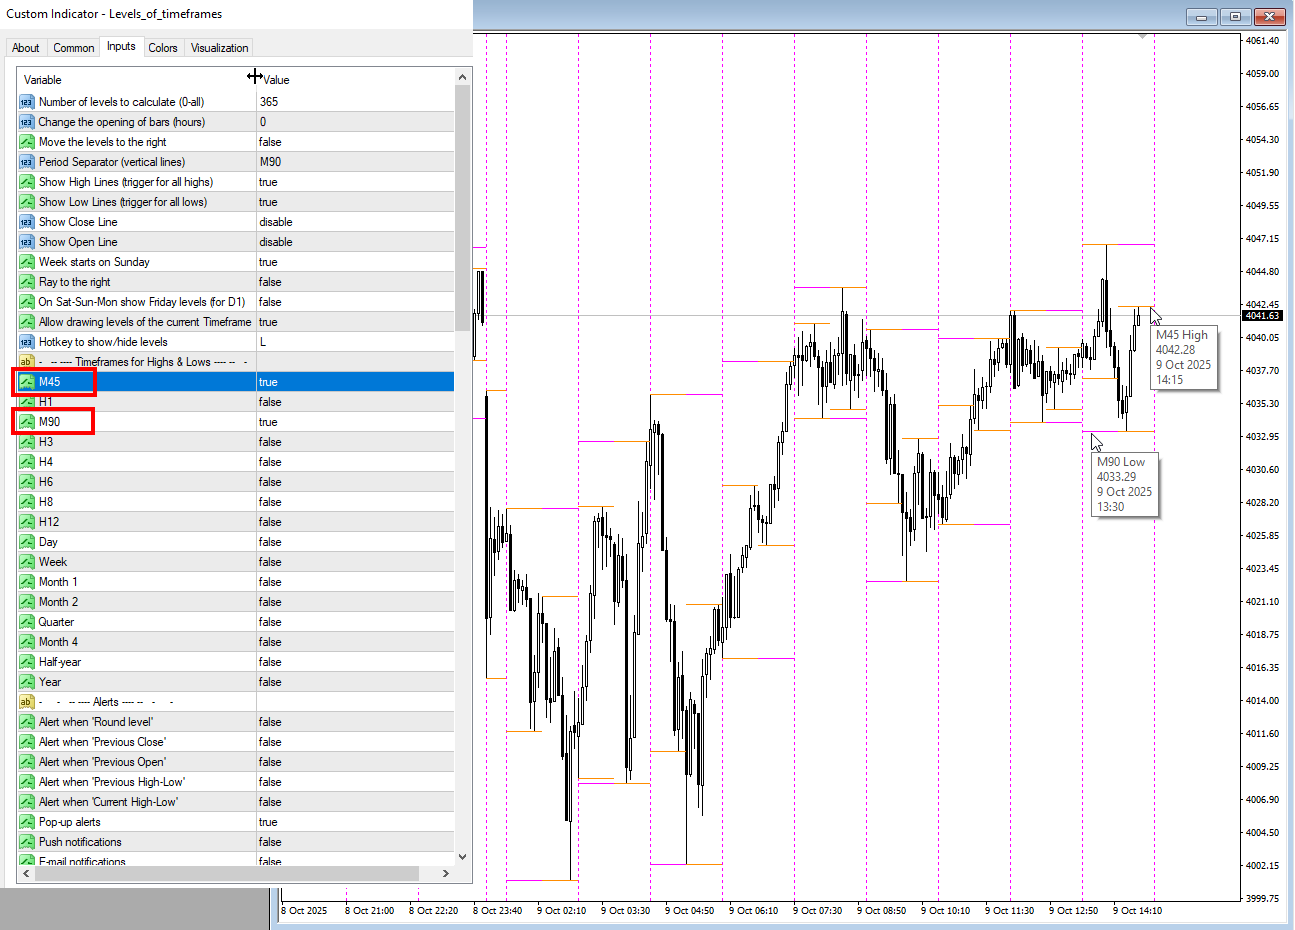
Task: Toggle Move the levels to the right value
Action: click(x=355, y=142)
